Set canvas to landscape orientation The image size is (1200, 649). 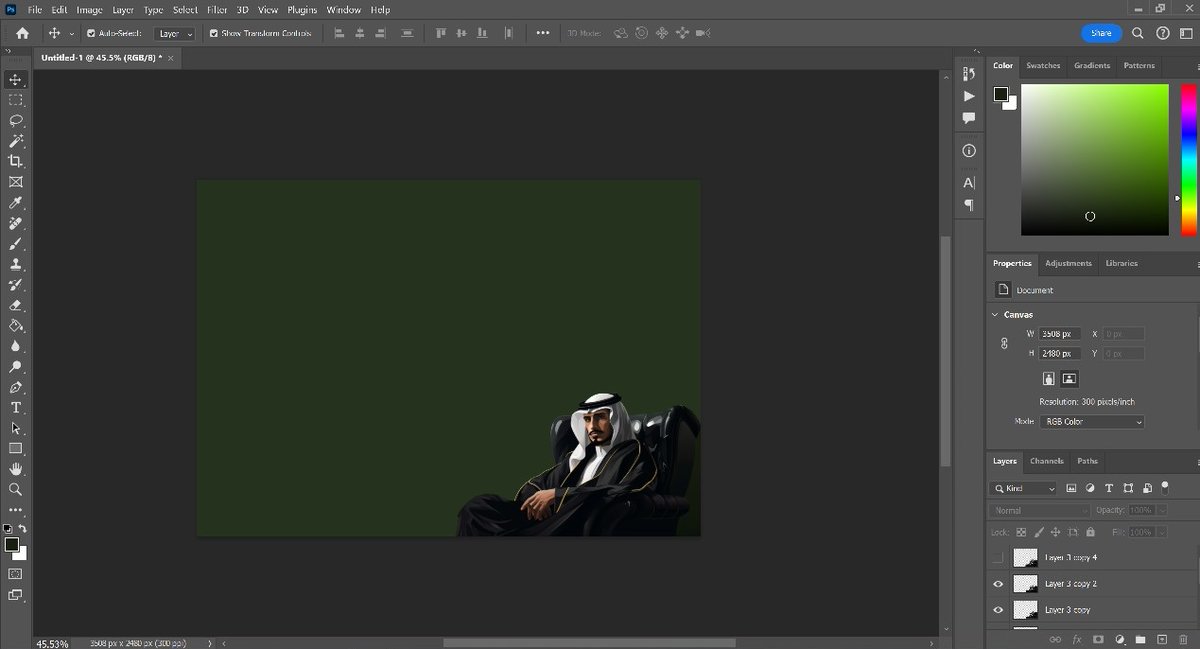pos(1069,379)
